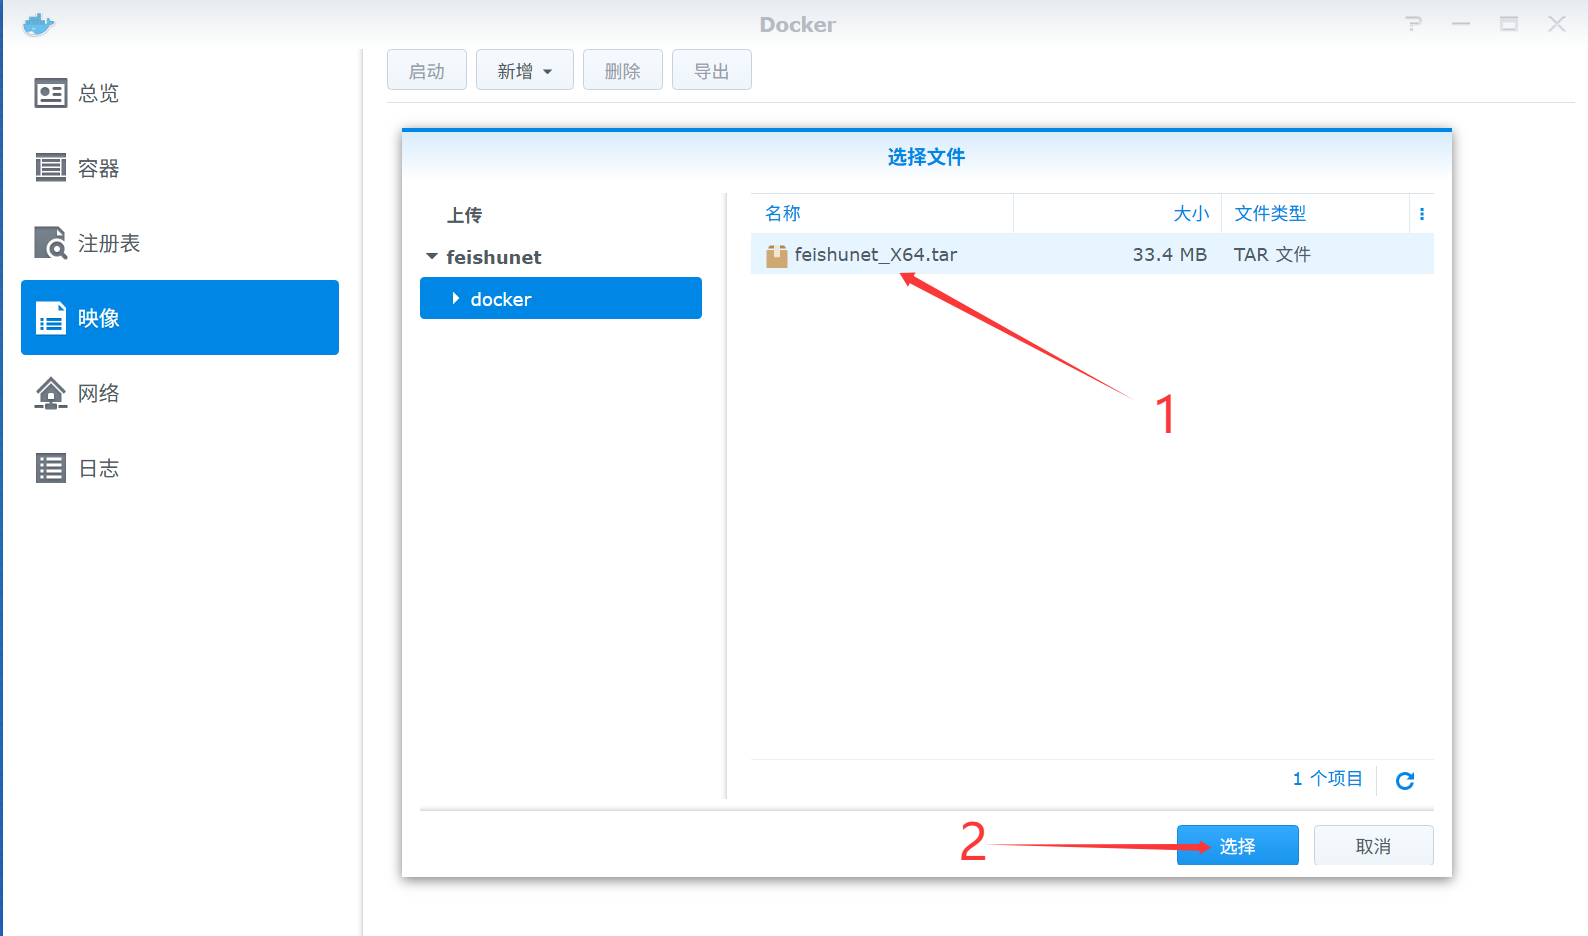Click the 导出 export button
Viewport: 1588px width, 936px height.
[x=712, y=70]
